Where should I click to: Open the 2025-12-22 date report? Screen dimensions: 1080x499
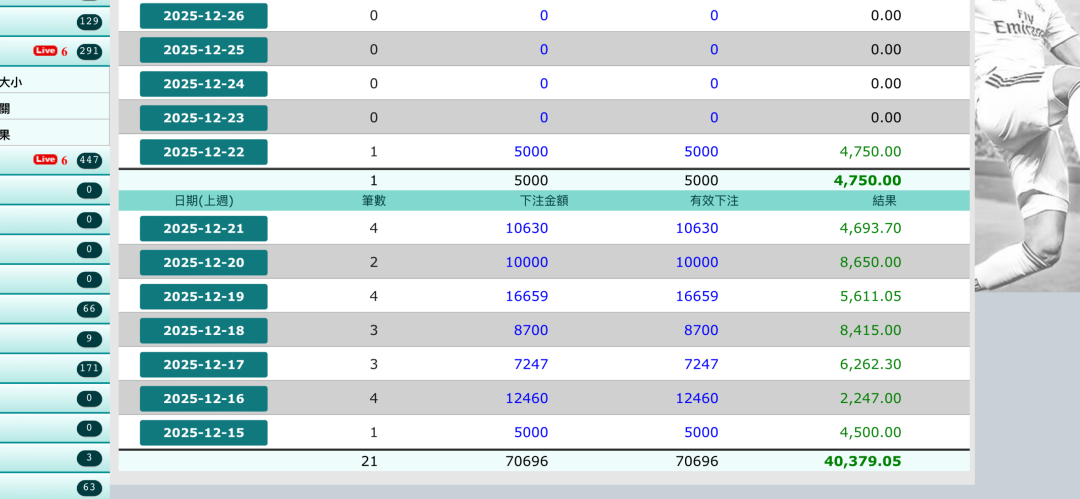click(203, 152)
